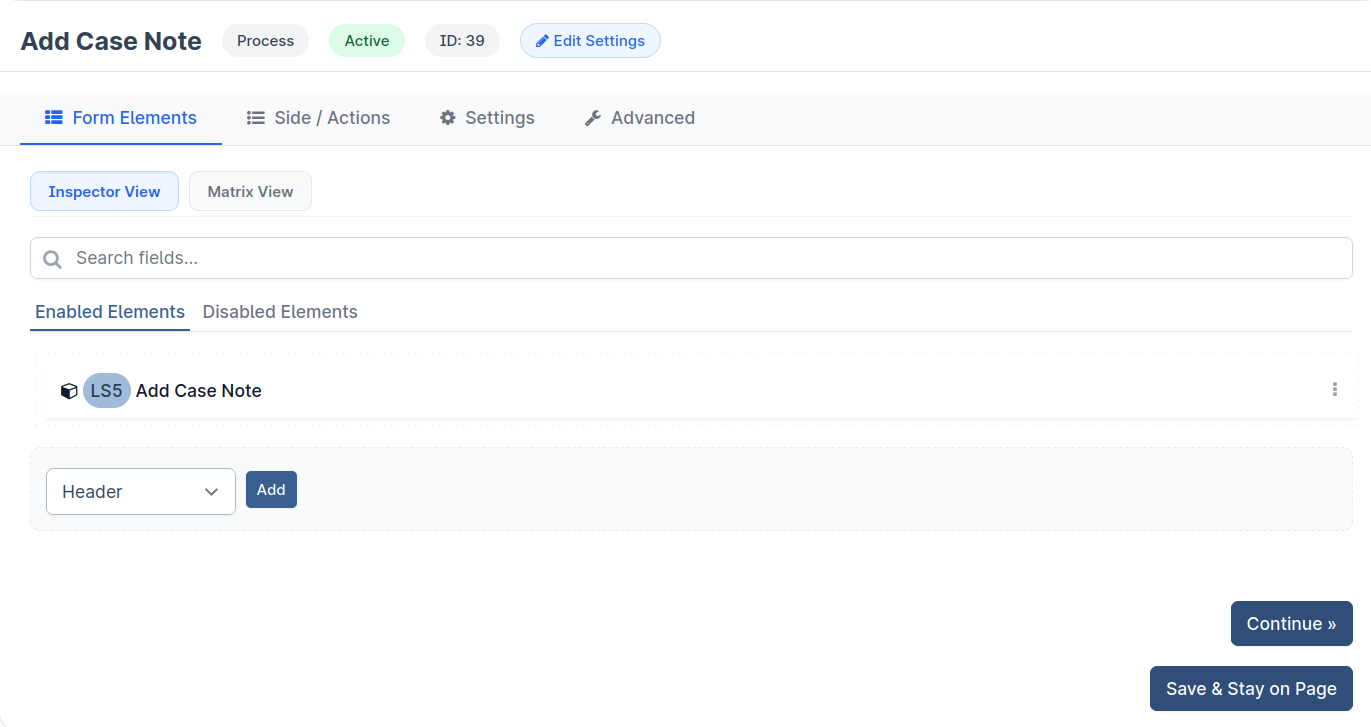Show the Enabled Elements list
The height and width of the screenshot is (727, 1371).
pyautogui.click(x=110, y=312)
